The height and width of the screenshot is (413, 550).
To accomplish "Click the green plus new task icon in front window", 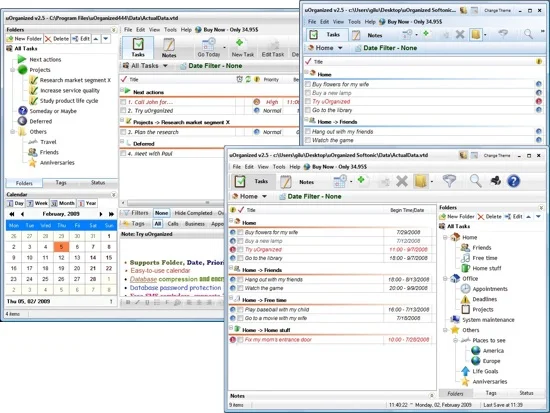I will point(361,180).
